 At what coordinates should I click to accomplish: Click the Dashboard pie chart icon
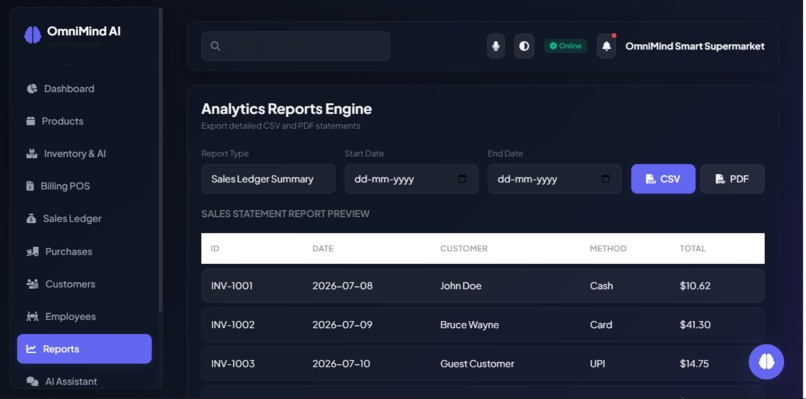point(32,88)
